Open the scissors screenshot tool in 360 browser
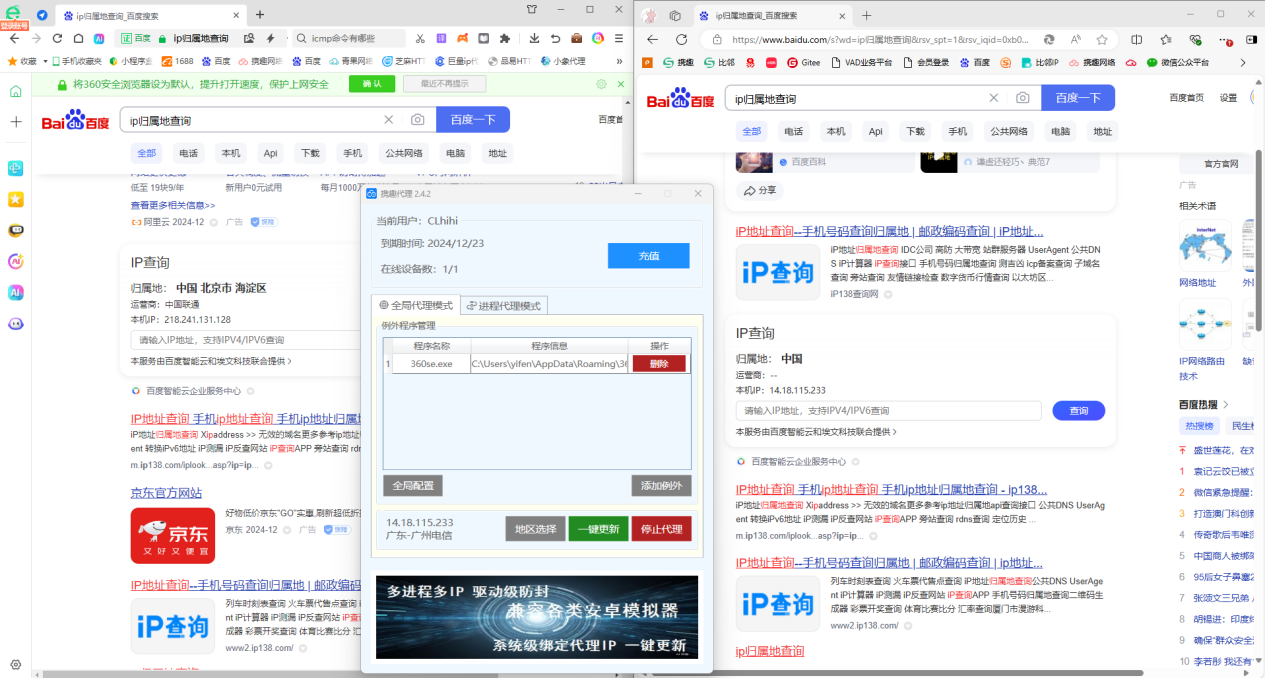1265x678 pixels. click(420, 38)
